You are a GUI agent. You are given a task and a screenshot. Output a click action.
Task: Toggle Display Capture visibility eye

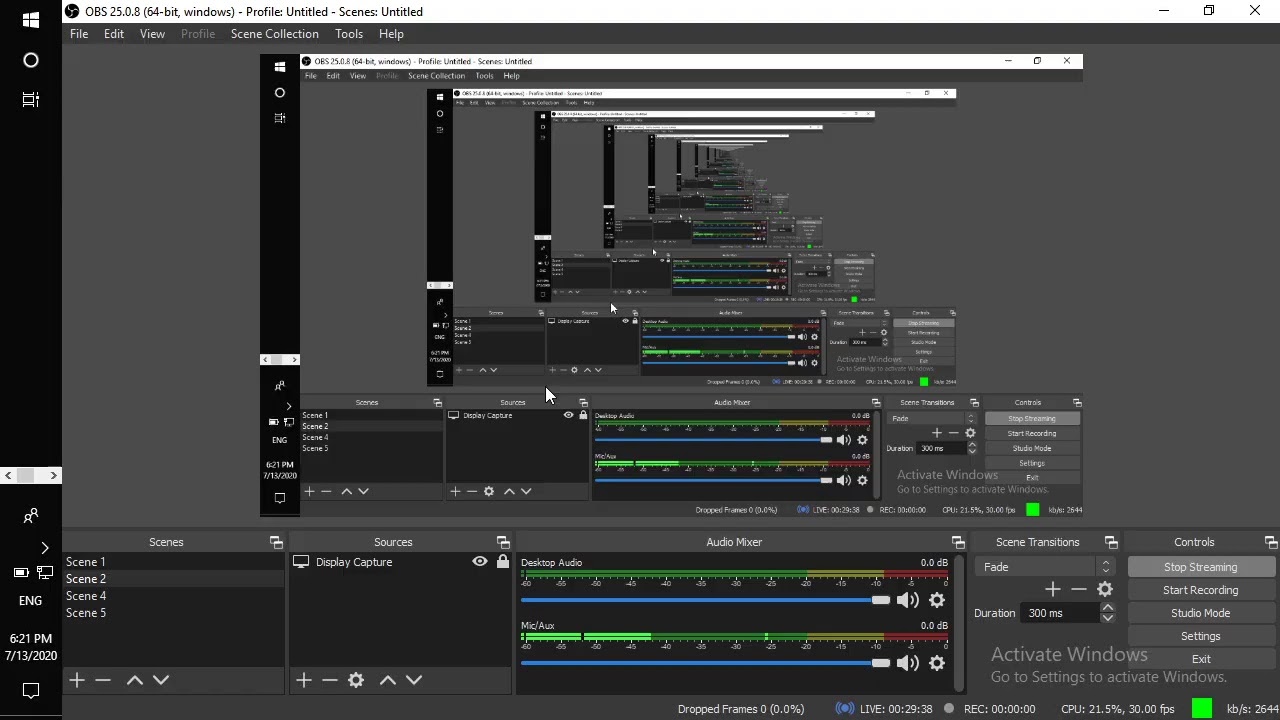pyautogui.click(x=480, y=562)
